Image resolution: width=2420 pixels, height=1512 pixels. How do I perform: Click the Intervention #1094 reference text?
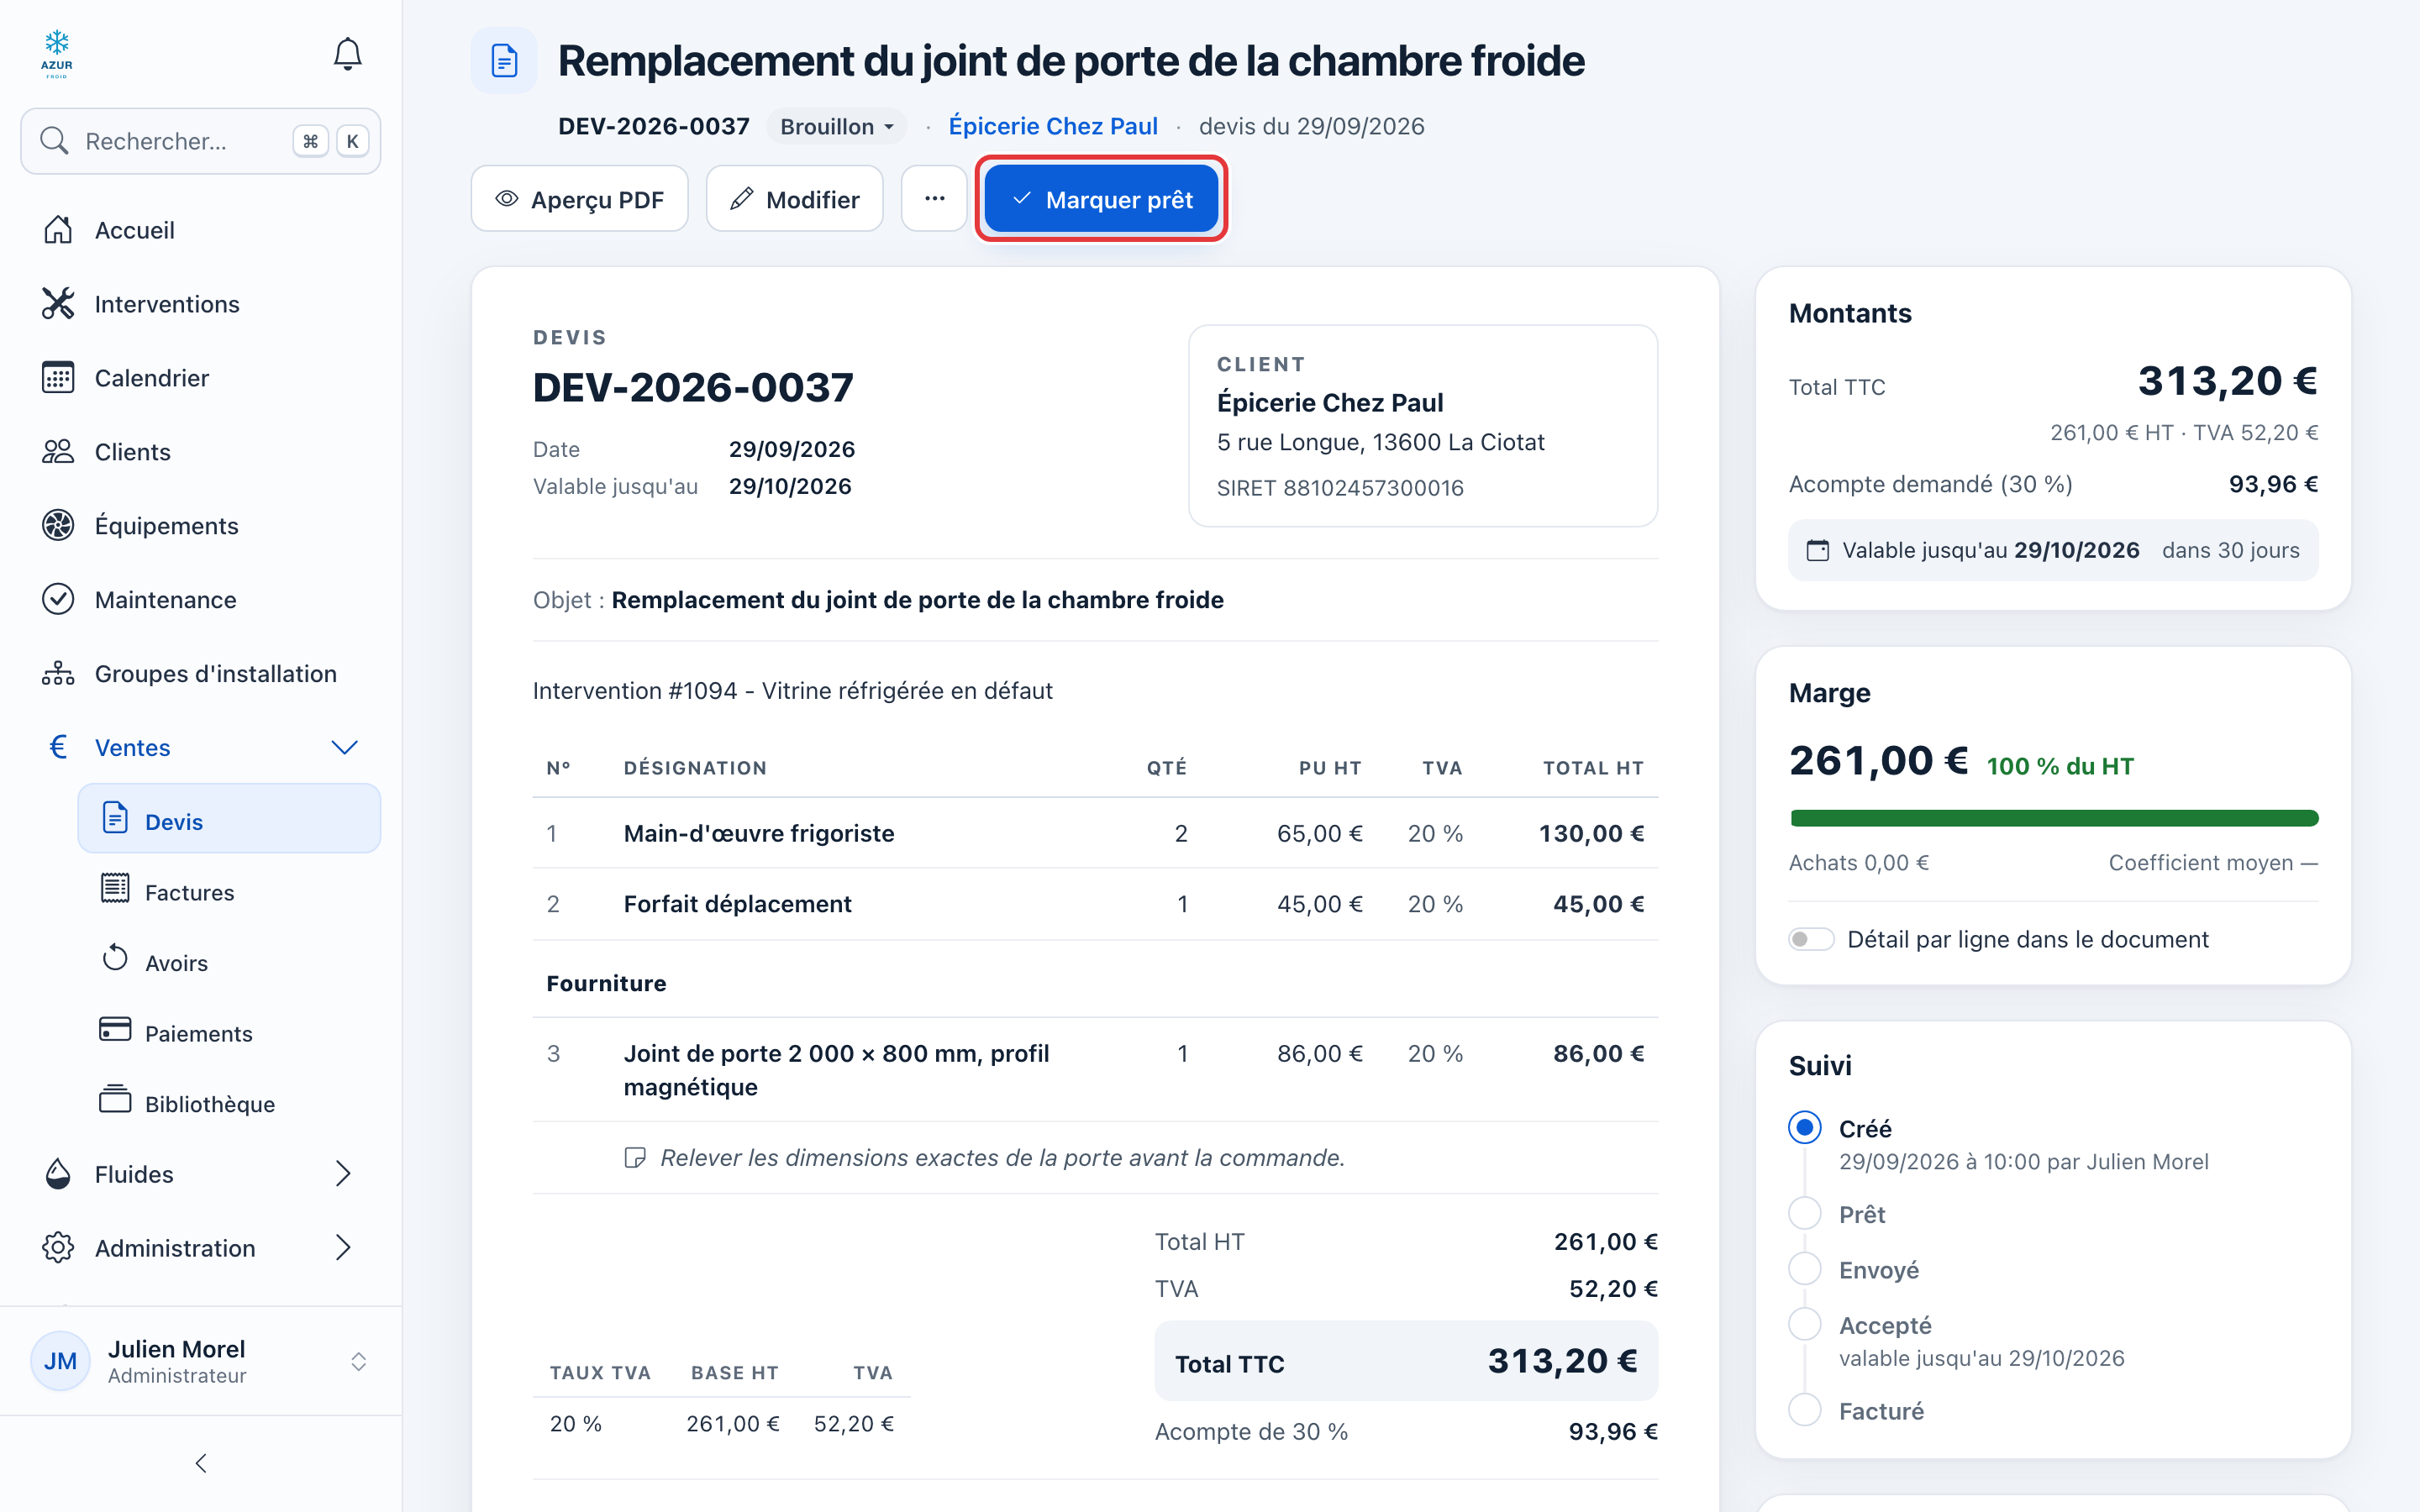tap(792, 691)
